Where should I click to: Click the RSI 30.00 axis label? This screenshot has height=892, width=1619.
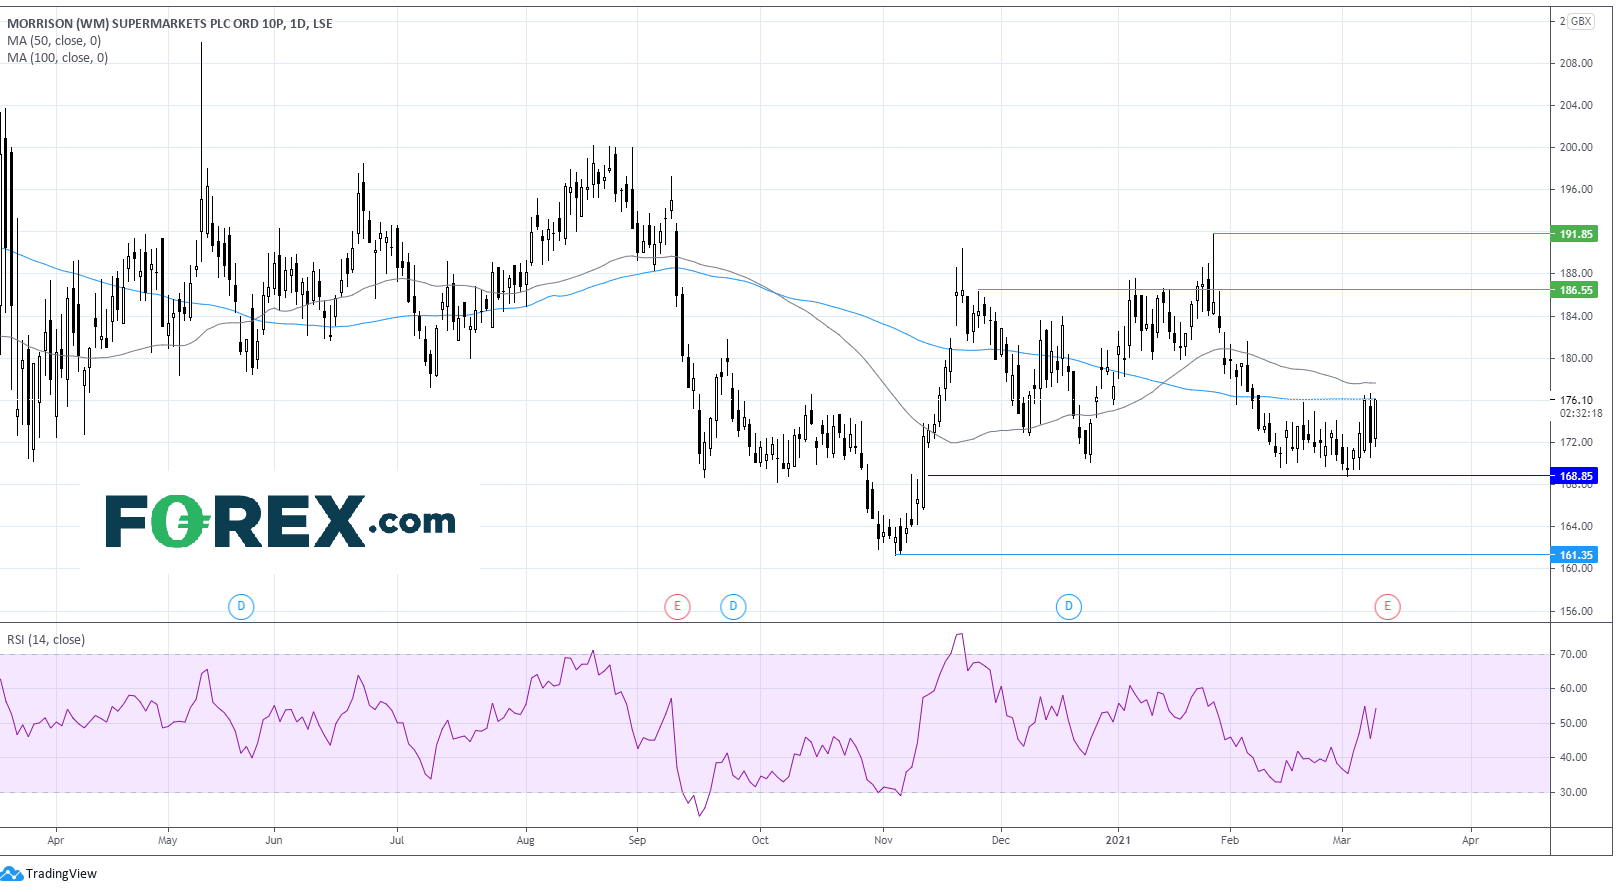(x=1573, y=792)
